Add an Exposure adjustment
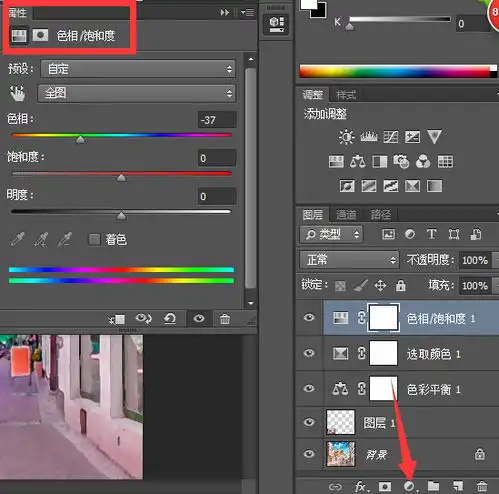This screenshot has height=494, width=499. pos(412,137)
